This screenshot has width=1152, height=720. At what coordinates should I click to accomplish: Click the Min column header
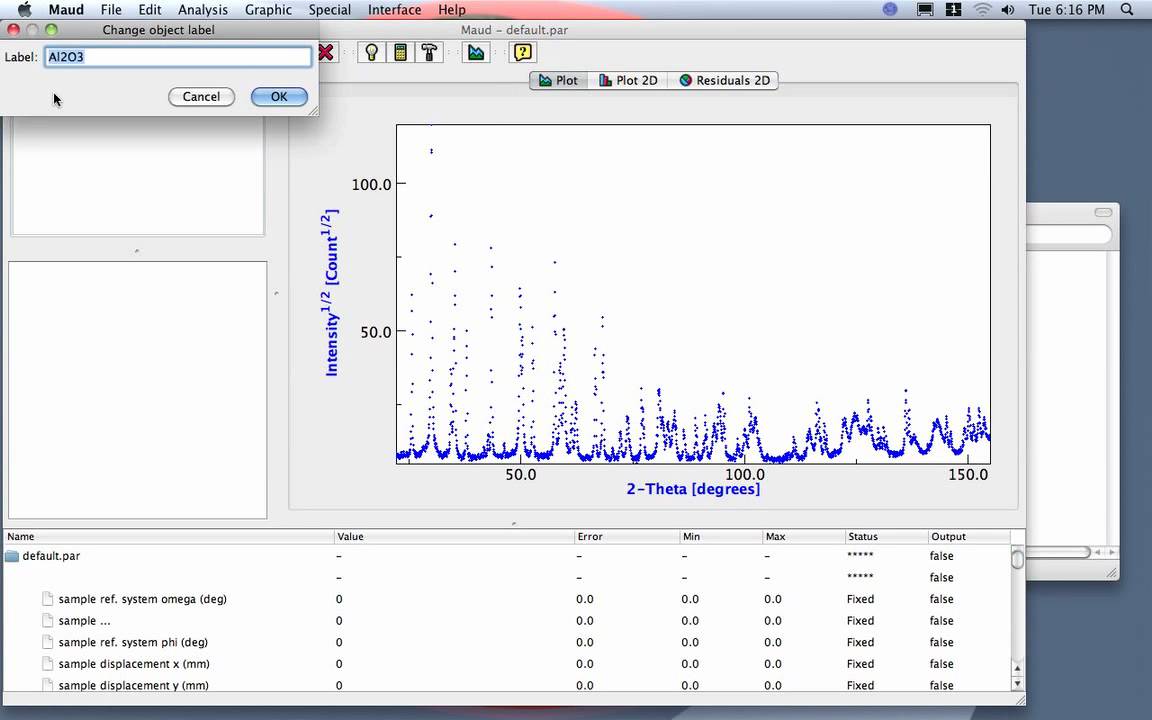721,536
